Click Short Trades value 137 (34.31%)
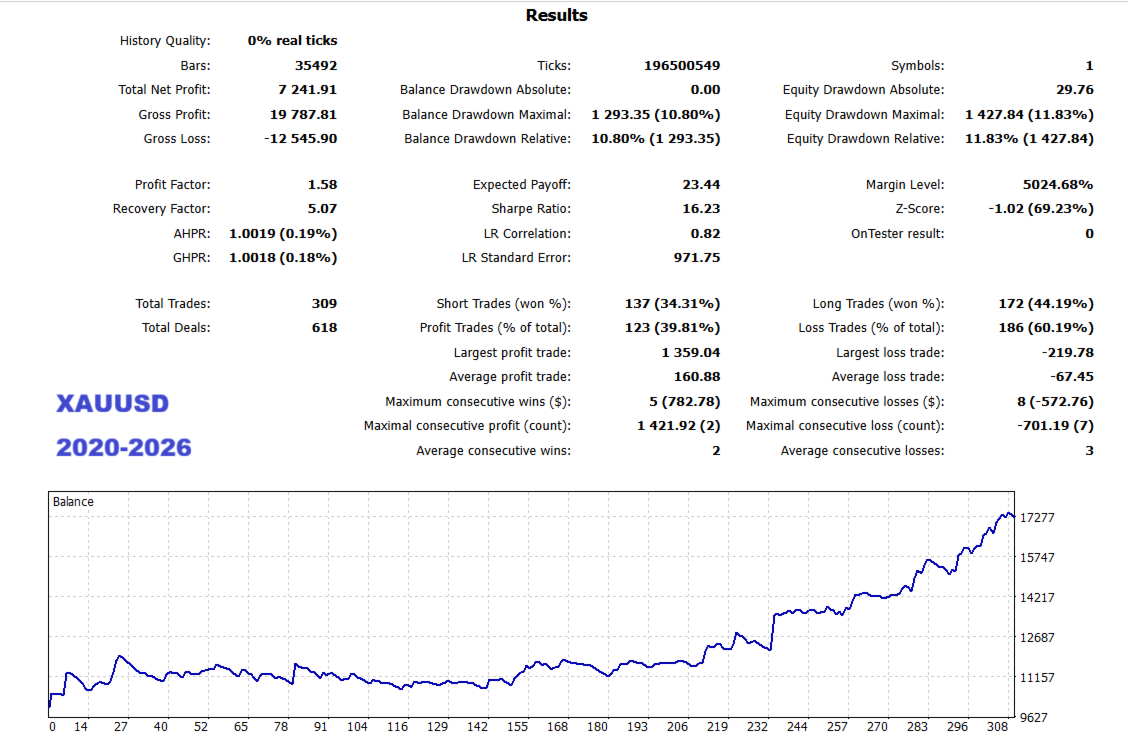1128x740 pixels. (x=672, y=303)
